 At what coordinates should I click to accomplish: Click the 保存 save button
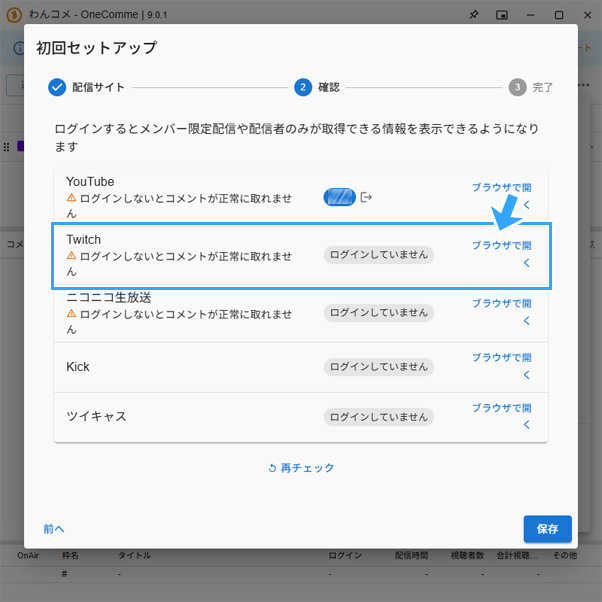(x=547, y=529)
